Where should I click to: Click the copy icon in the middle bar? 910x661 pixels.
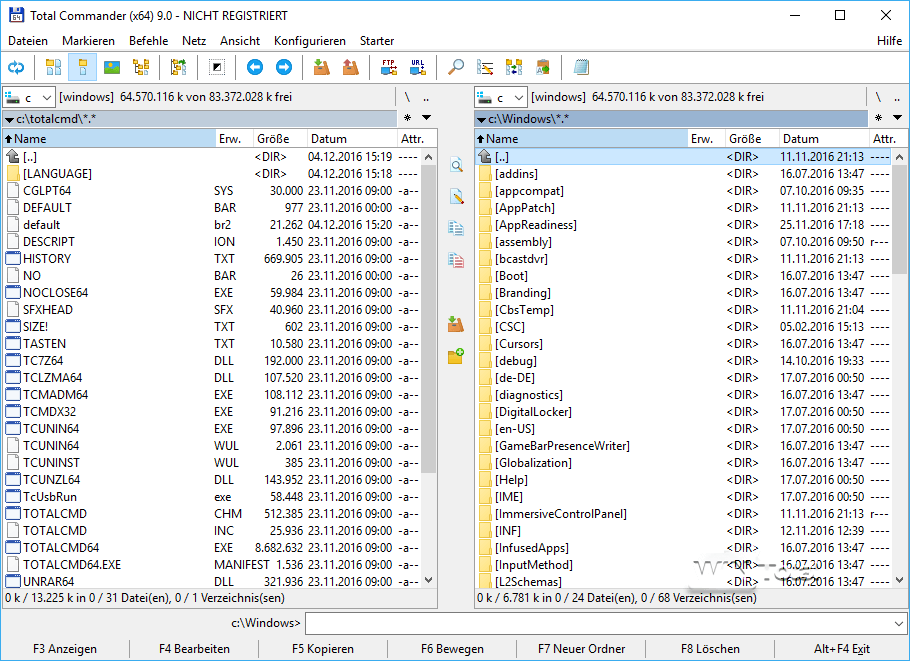[x=456, y=228]
